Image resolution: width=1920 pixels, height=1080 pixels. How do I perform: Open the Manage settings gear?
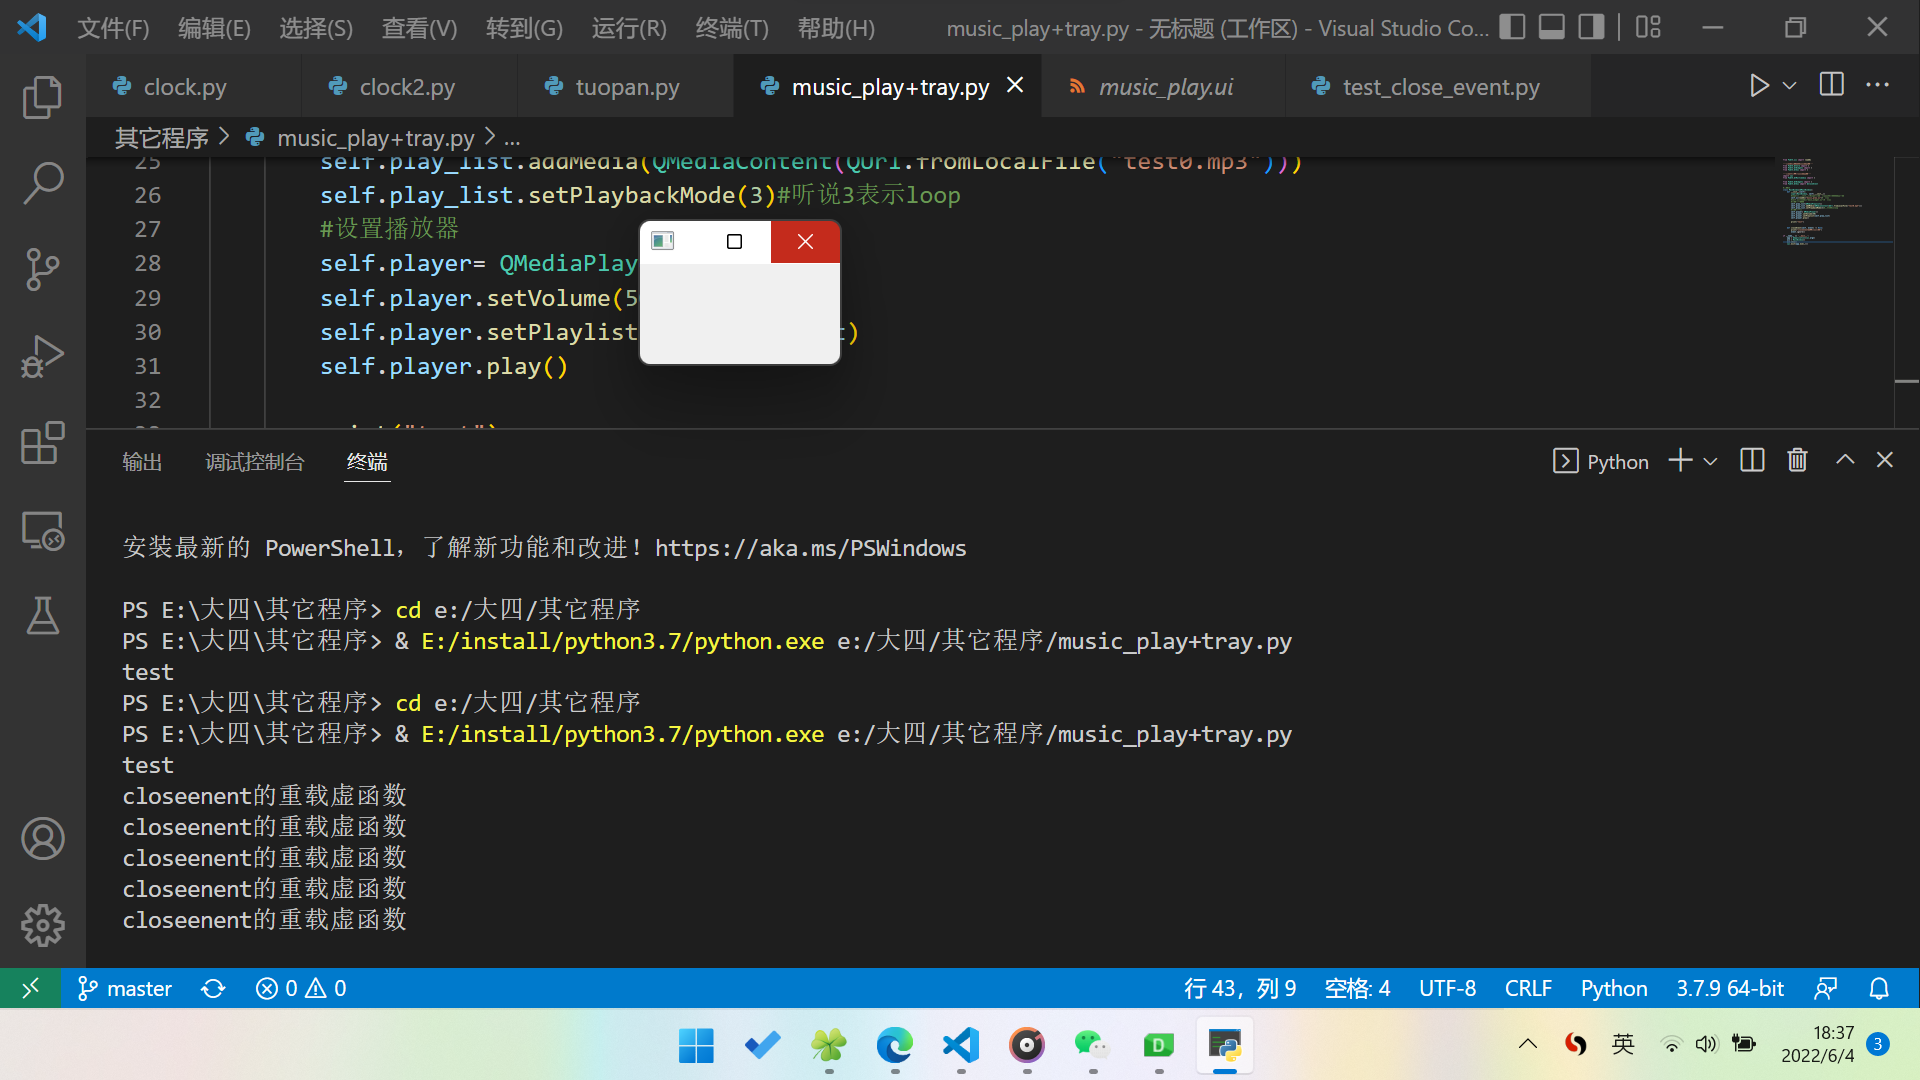42,925
